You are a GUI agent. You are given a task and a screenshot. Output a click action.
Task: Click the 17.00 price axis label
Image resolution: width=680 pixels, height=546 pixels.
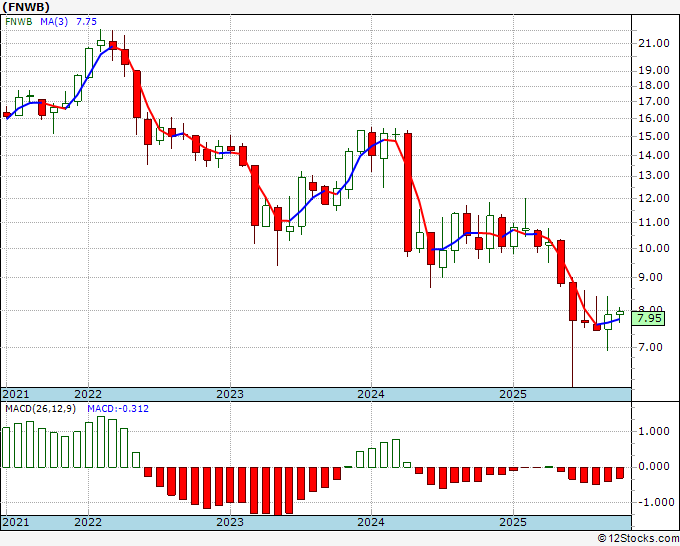click(654, 101)
